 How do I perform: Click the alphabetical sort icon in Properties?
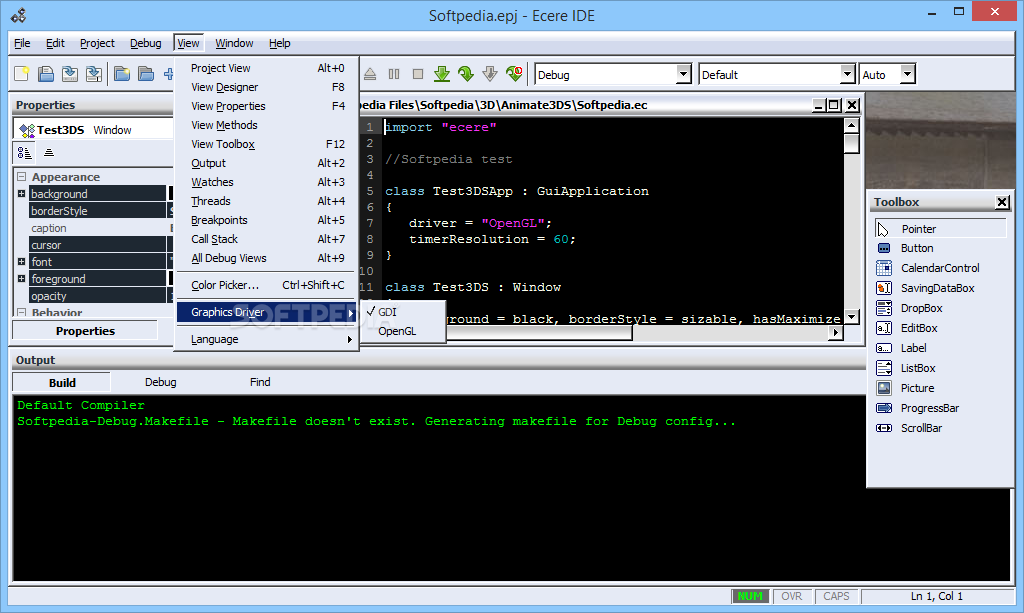[48, 153]
